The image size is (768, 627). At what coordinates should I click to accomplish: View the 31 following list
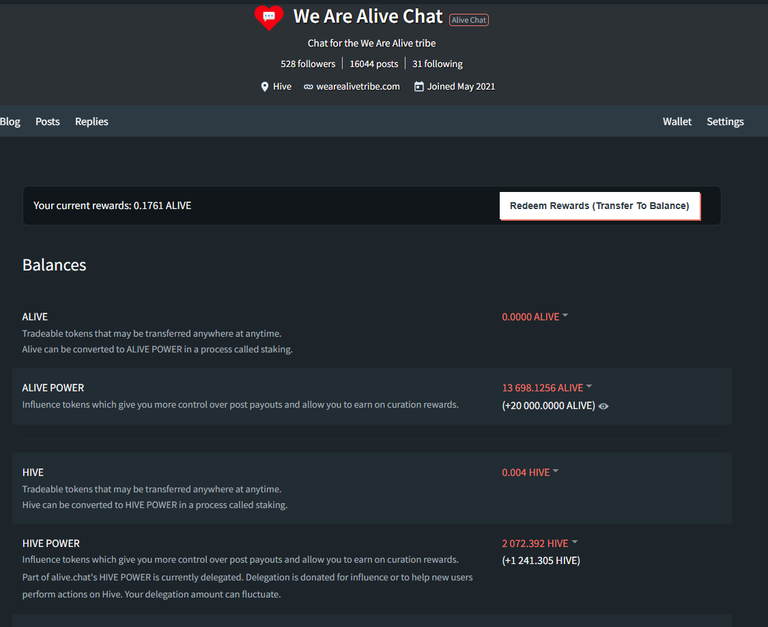(437, 64)
